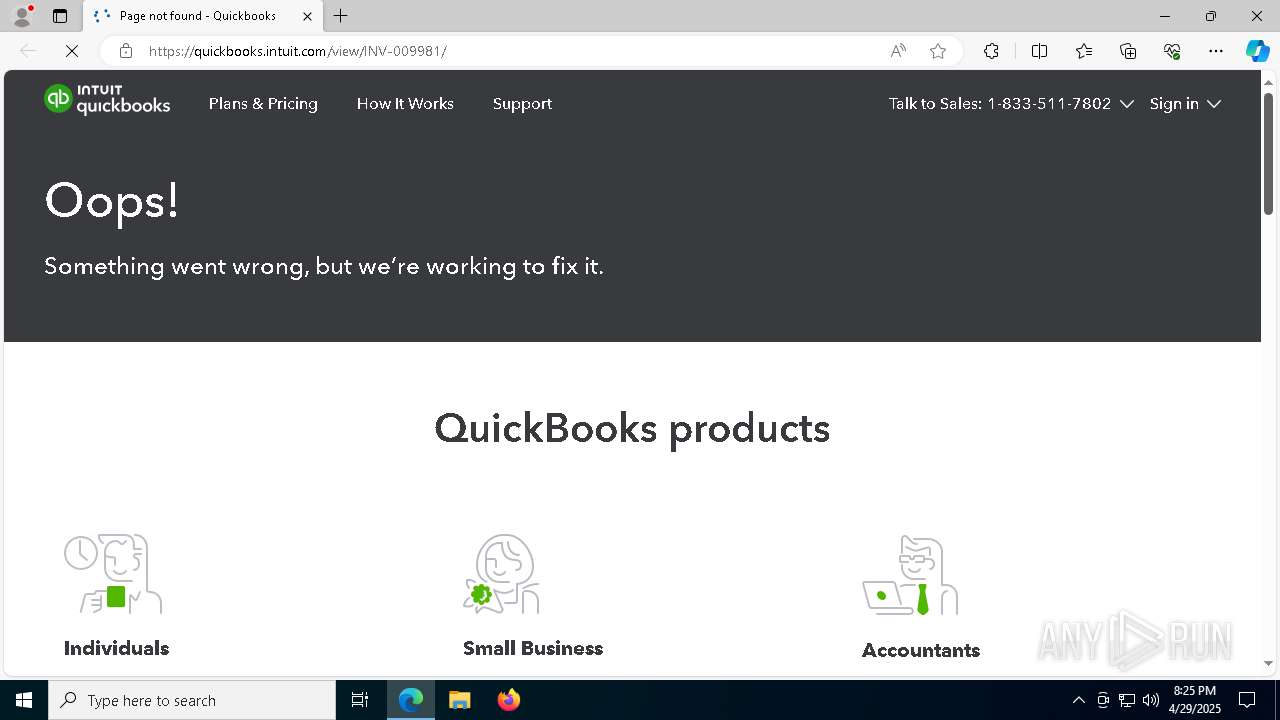Expand Talk to Sales phone dropdown
Screen dimensions: 1280x720
click(1011, 104)
